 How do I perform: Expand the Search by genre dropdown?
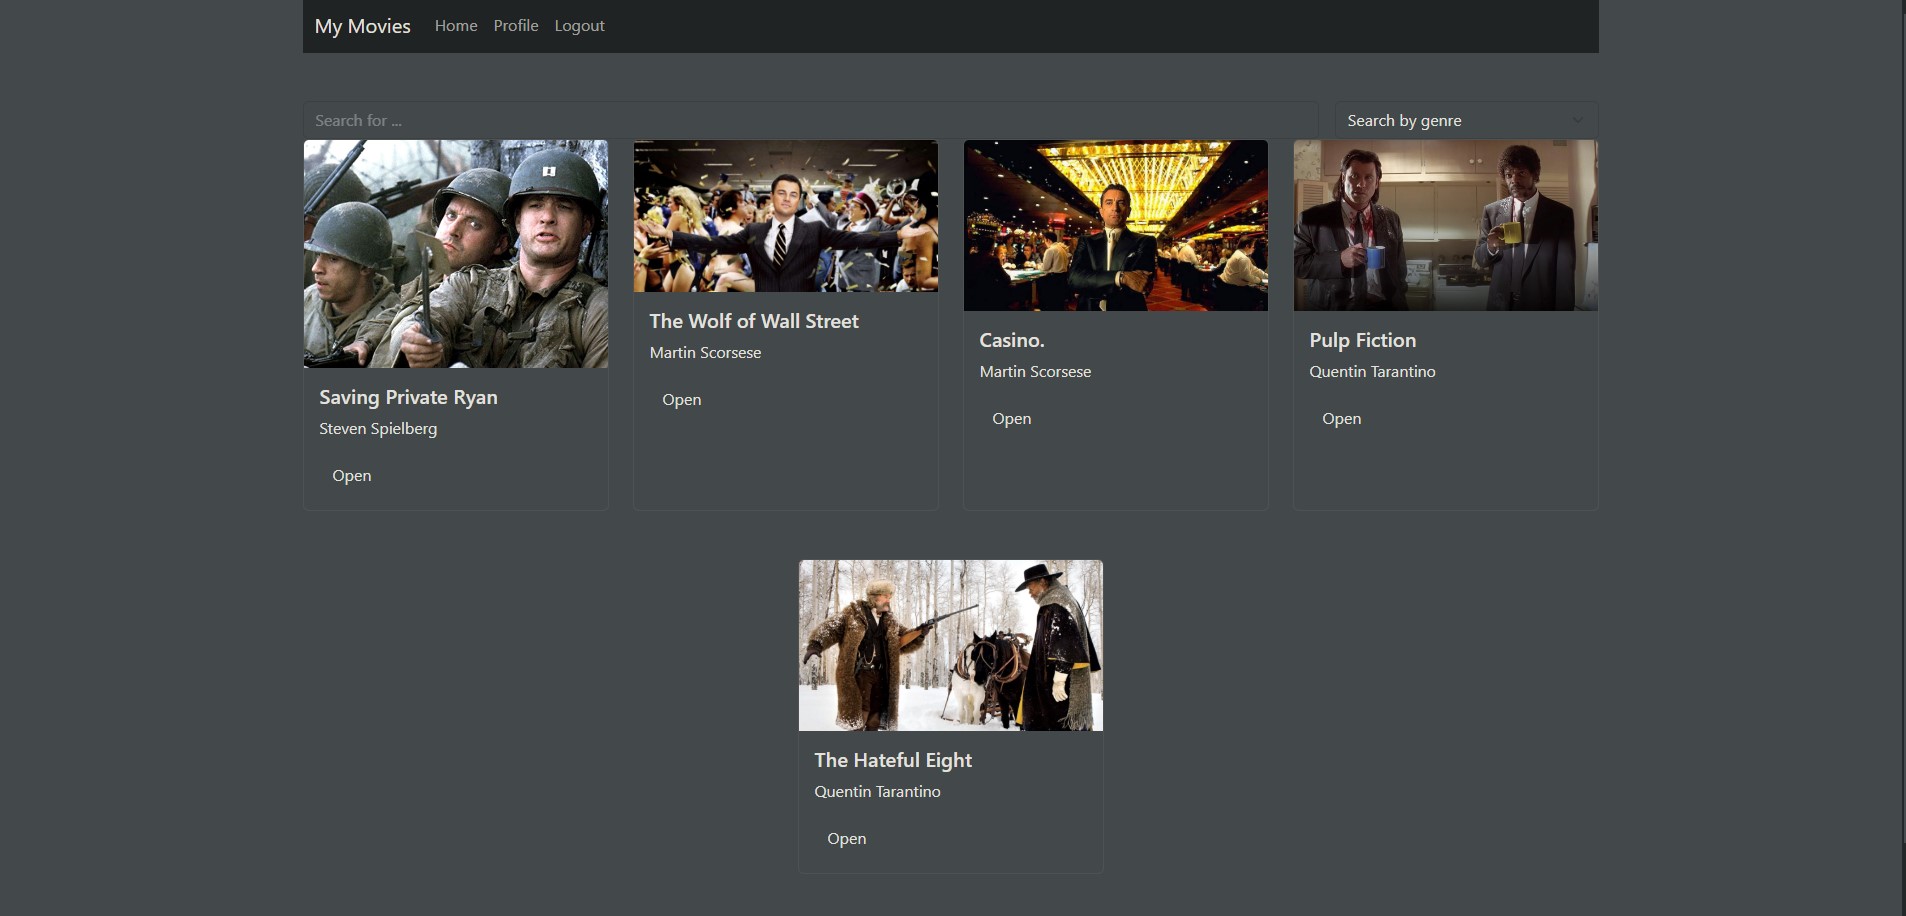(1465, 120)
